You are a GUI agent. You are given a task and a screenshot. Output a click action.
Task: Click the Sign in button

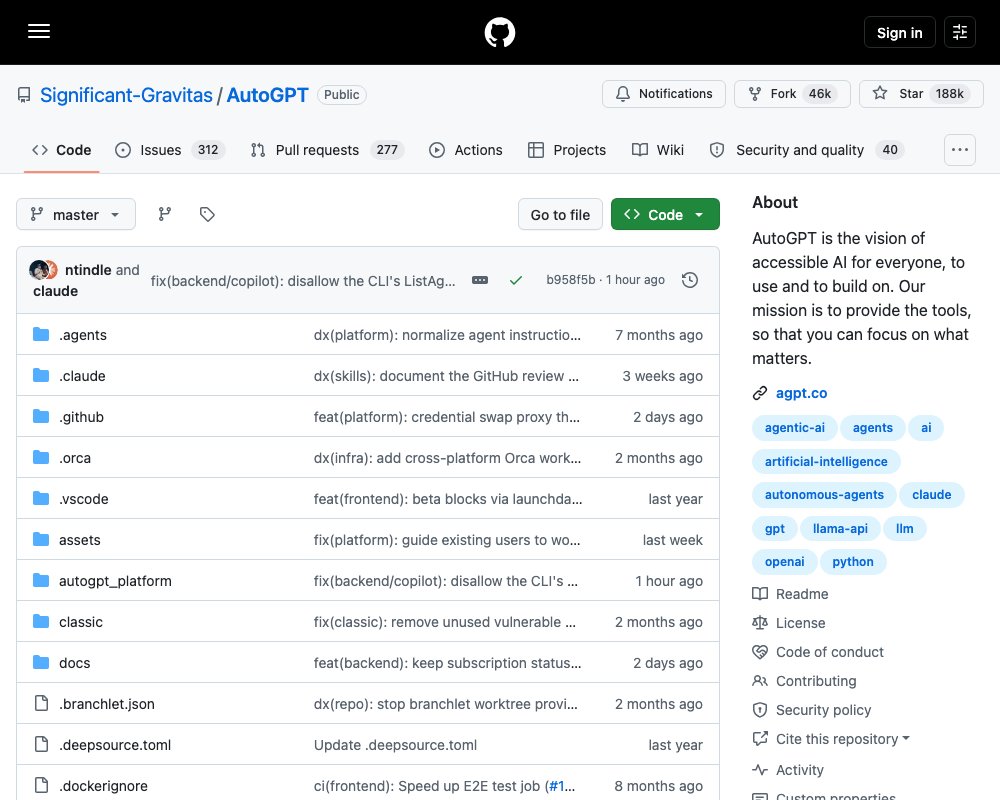[899, 32]
